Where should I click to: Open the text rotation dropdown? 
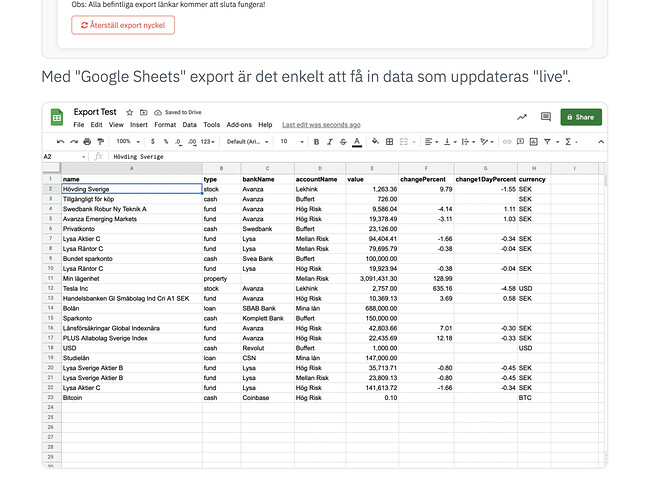tap(487, 142)
